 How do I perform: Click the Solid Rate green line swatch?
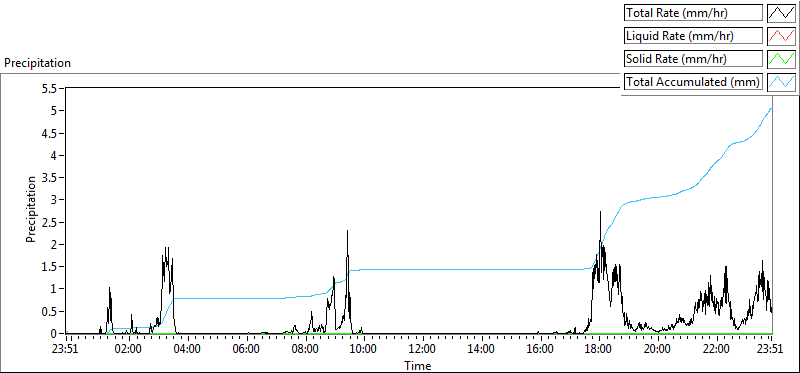click(781, 59)
